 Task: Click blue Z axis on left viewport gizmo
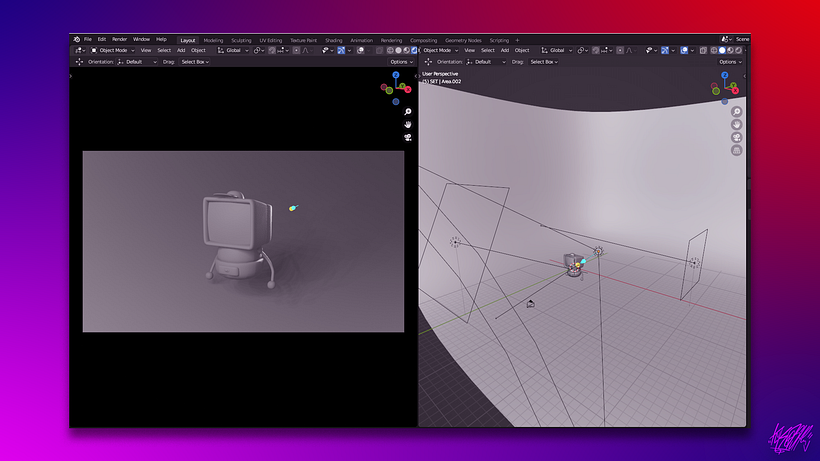(x=396, y=75)
